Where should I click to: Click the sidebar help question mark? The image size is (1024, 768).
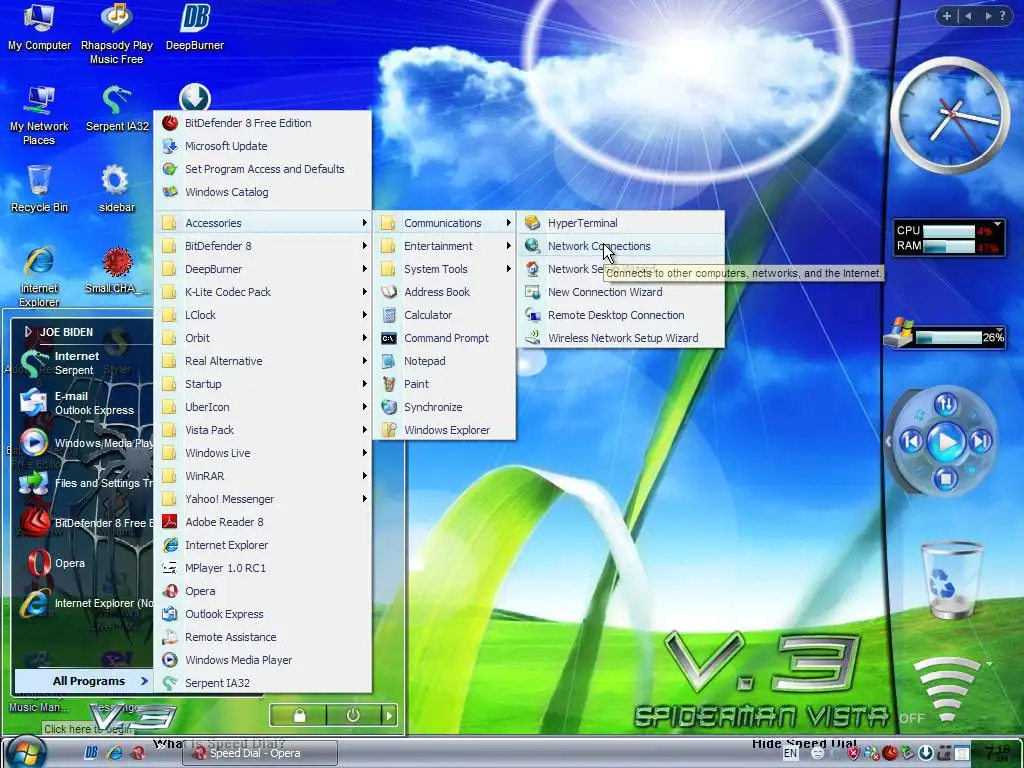1002,16
